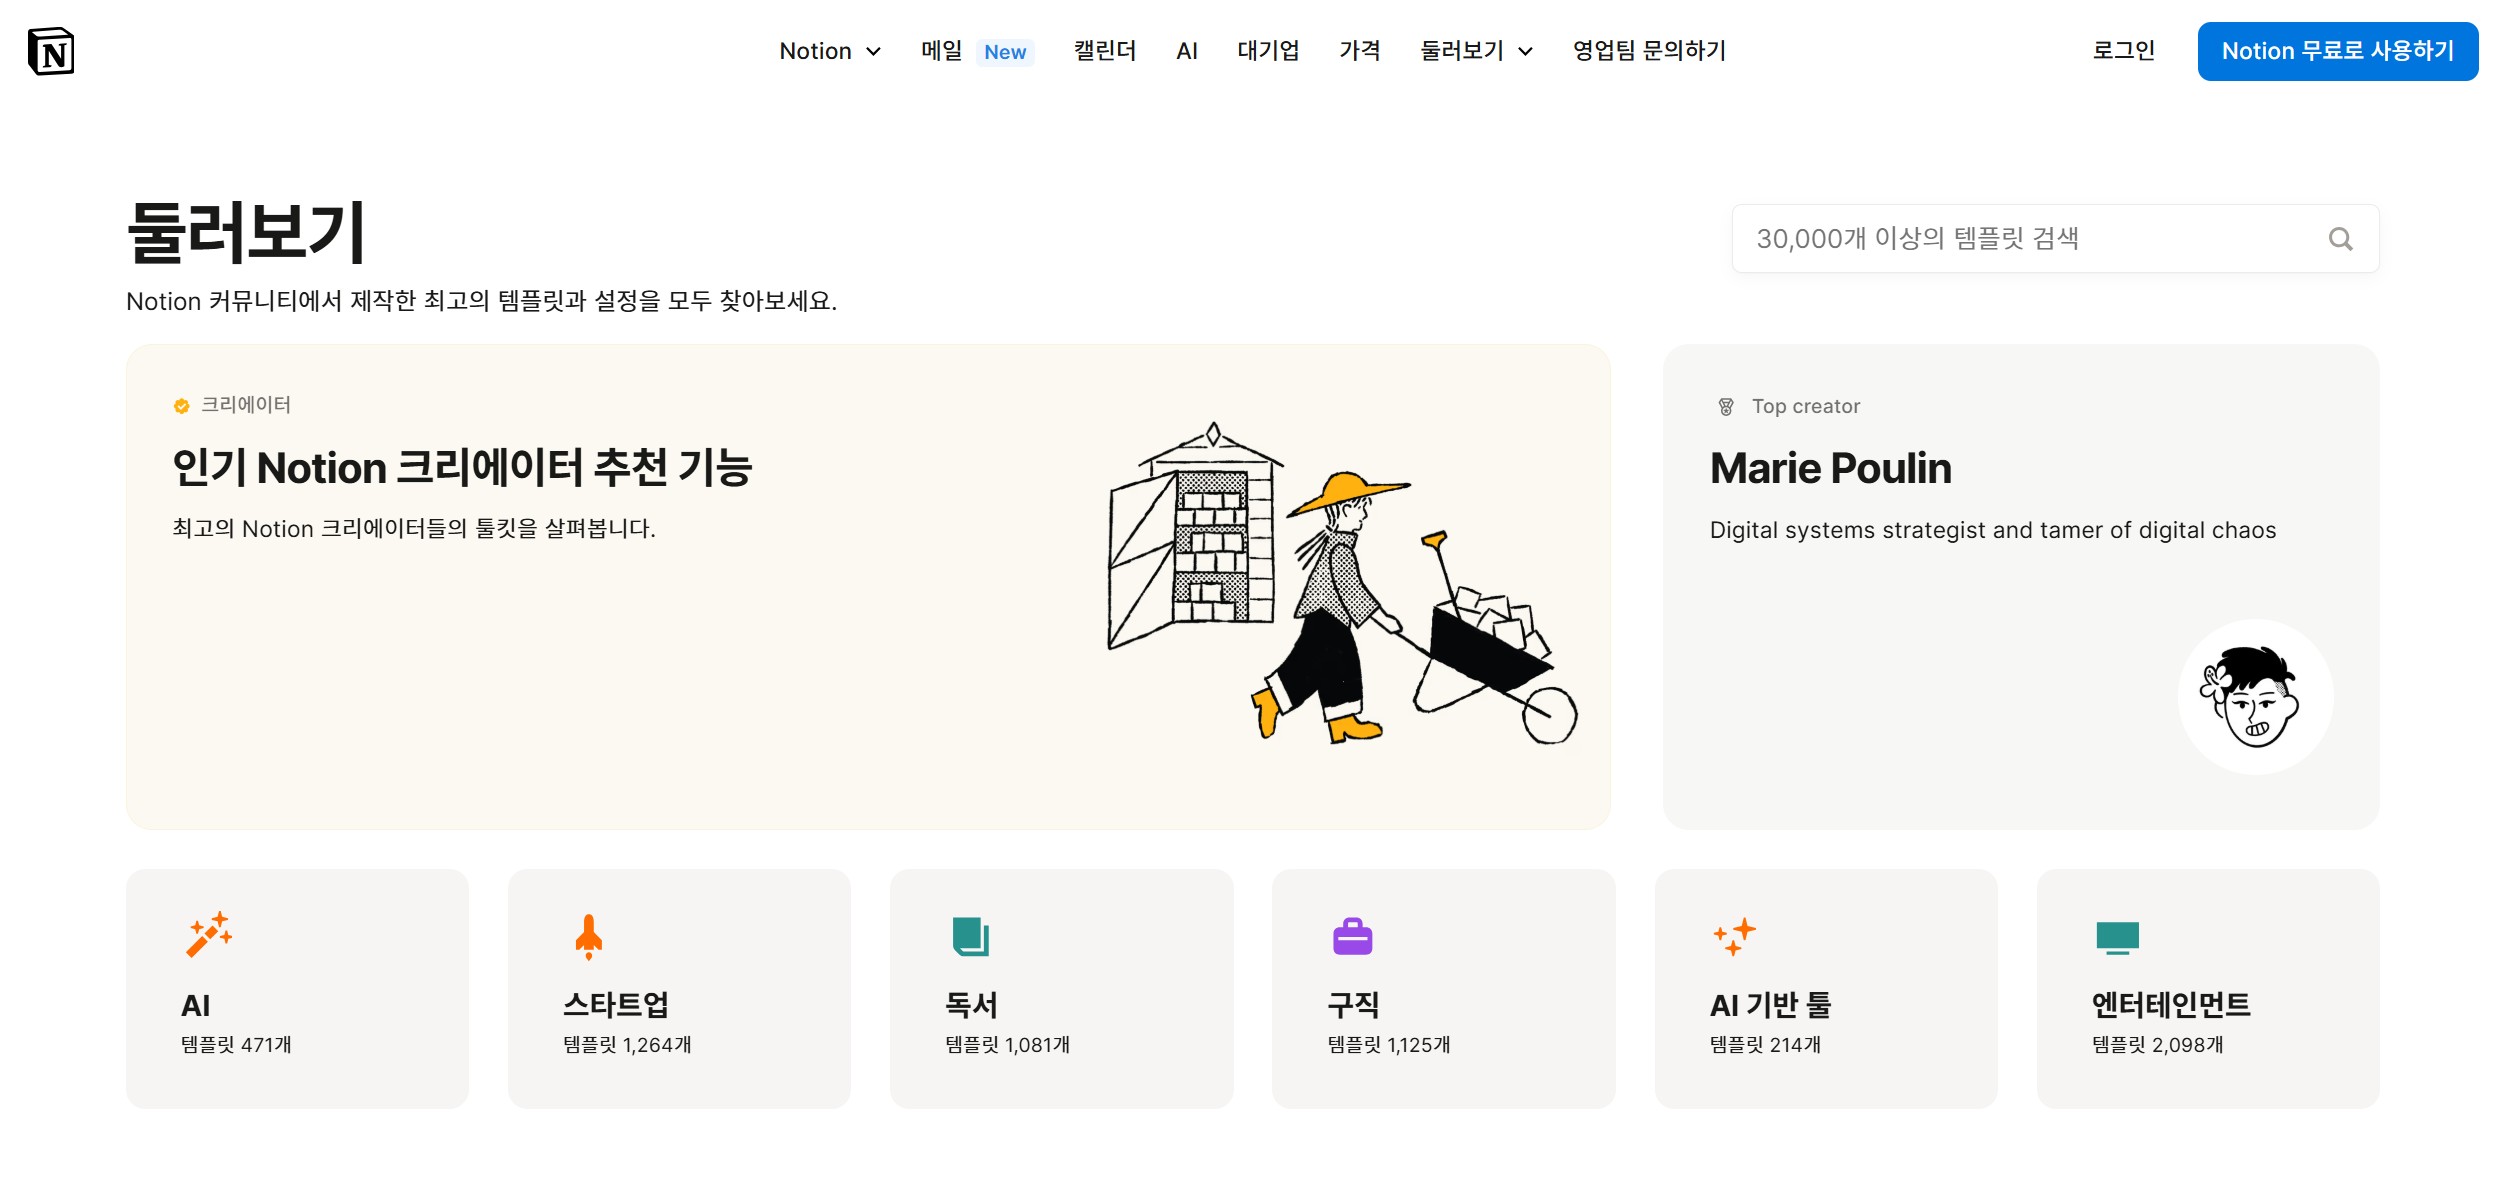Open the AI category title
This screenshot has width=2512, height=1185.
196,1006
